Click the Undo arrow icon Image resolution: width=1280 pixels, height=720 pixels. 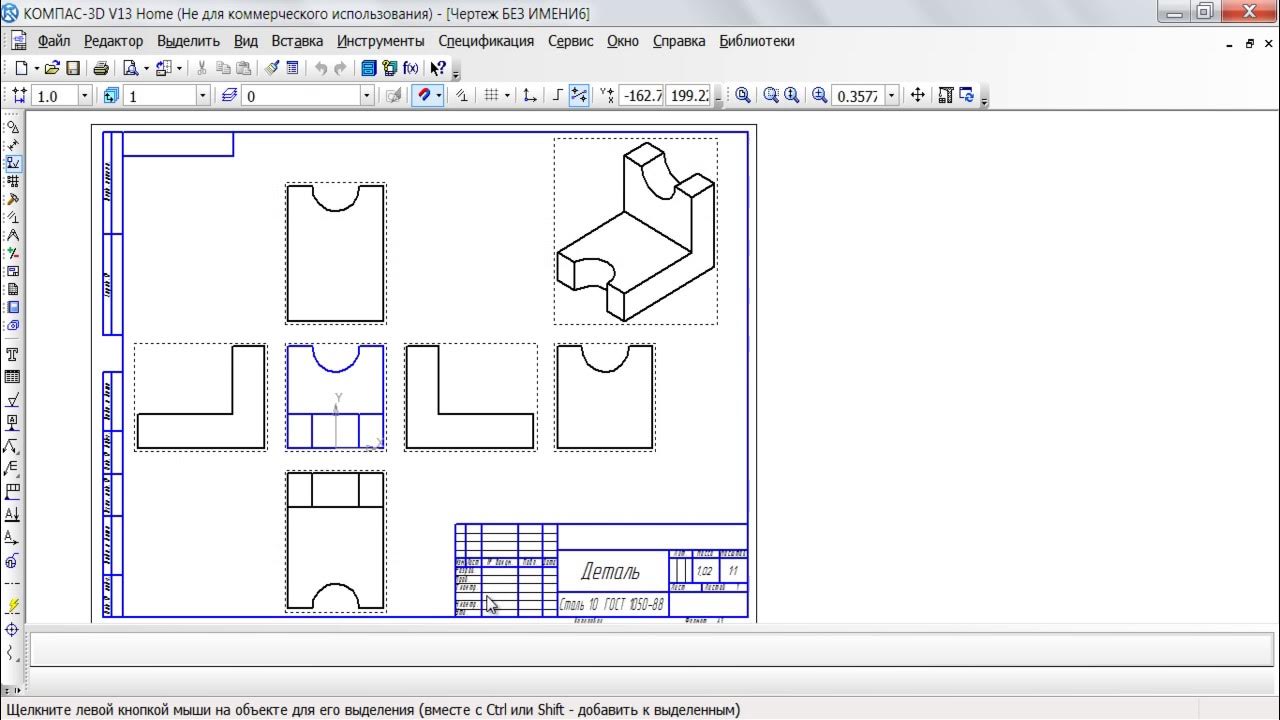[320, 68]
